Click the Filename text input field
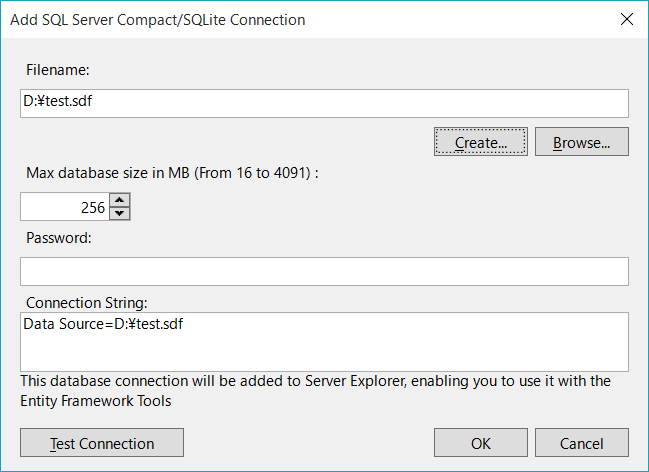Screen dimensions: 649x472 click(x=324, y=103)
